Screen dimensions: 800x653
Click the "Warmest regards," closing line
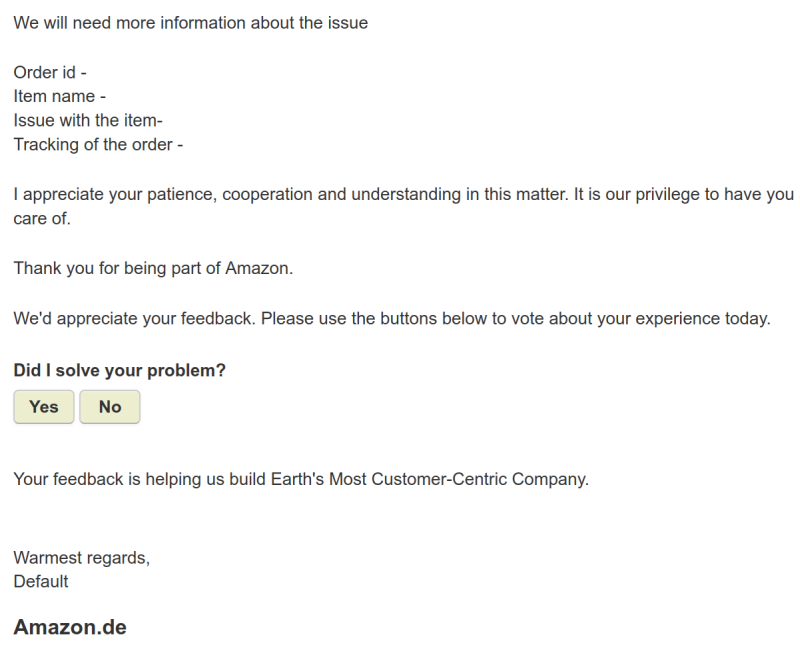81,558
